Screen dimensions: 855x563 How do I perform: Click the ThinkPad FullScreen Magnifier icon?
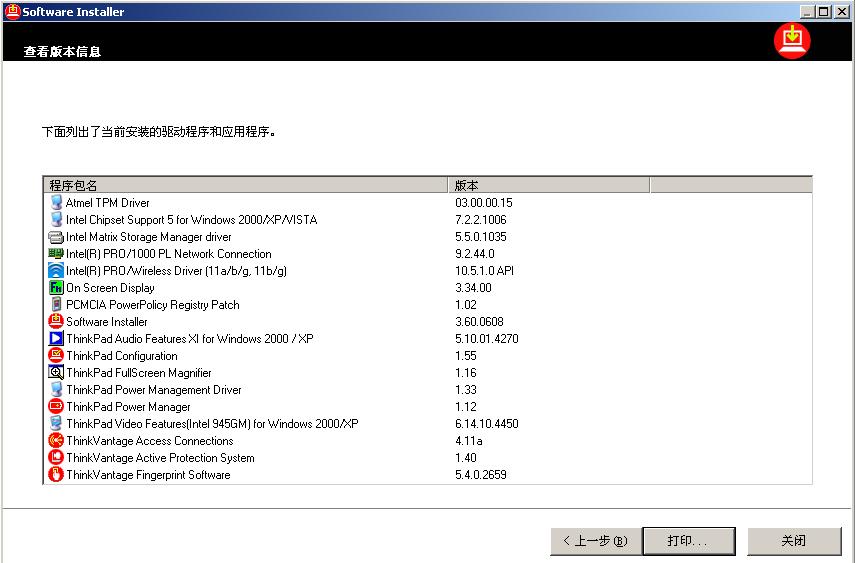pos(56,373)
